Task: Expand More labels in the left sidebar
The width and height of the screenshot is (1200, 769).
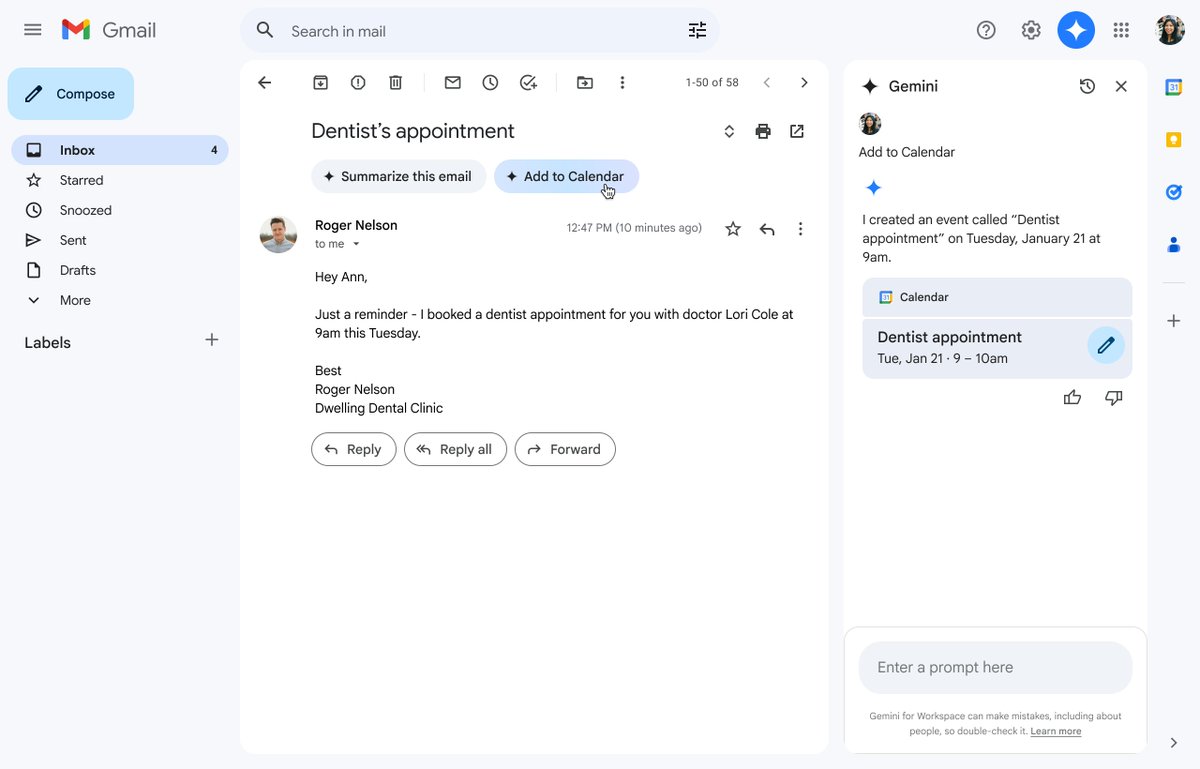Action: point(74,300)
